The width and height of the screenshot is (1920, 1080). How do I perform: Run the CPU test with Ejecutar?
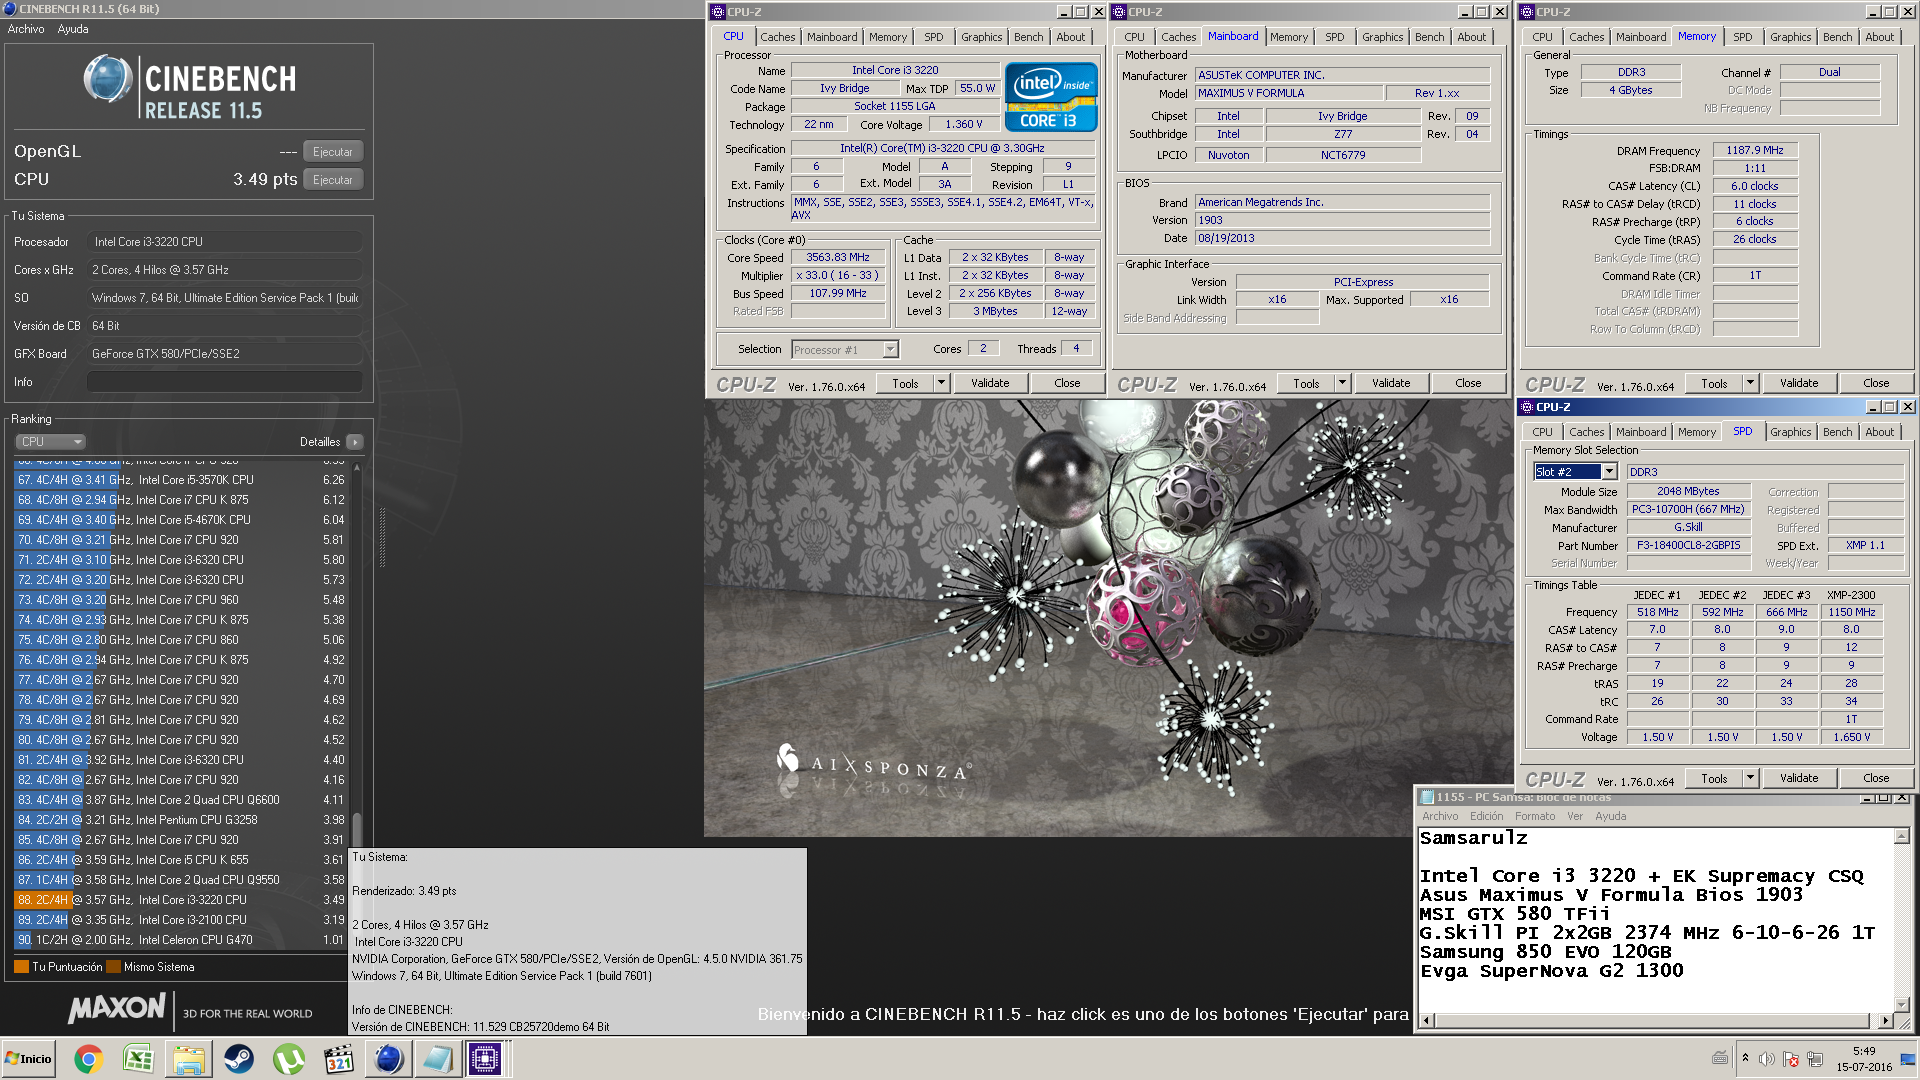tap(333, 180)
